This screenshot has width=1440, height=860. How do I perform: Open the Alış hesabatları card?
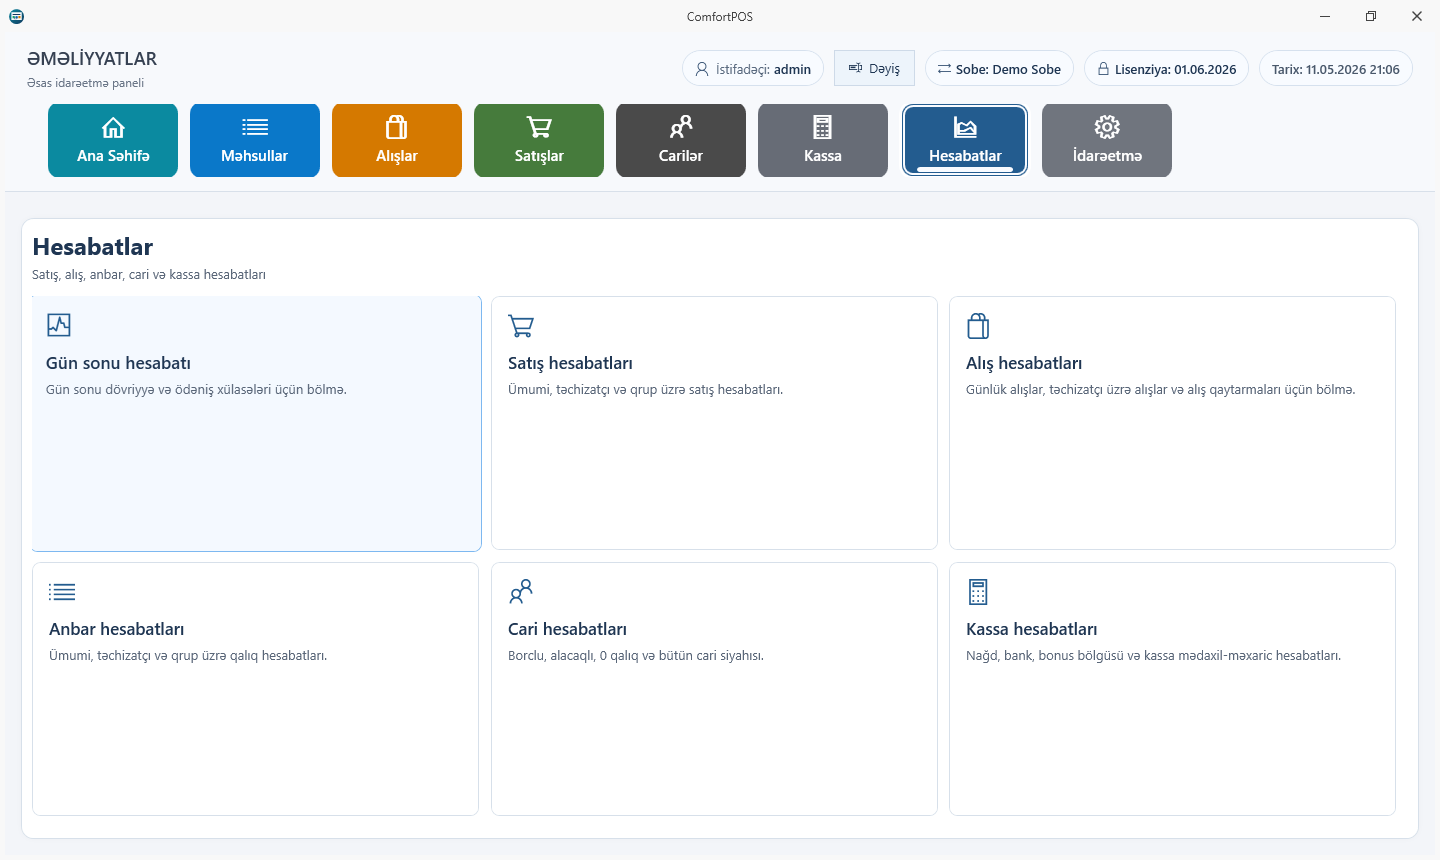[1172, 423]
